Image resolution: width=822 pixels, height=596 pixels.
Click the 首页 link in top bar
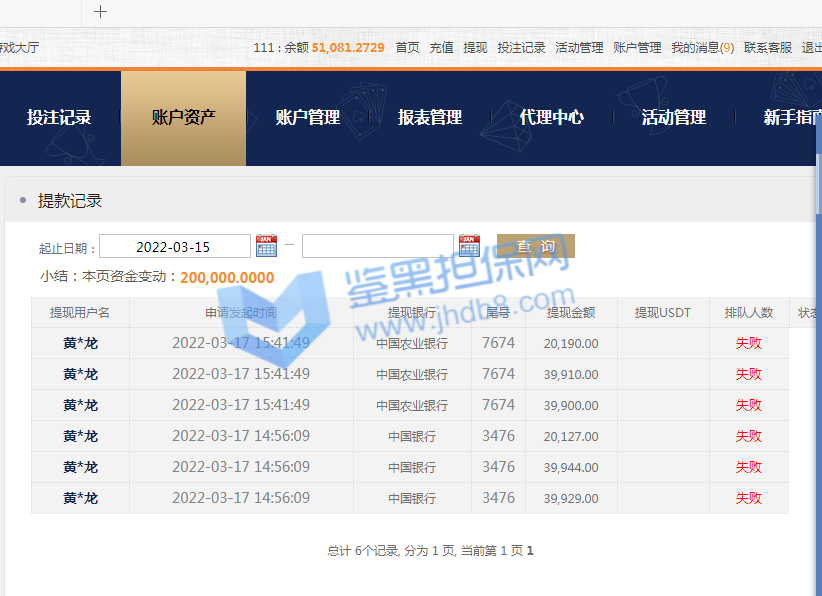[407, 48]
